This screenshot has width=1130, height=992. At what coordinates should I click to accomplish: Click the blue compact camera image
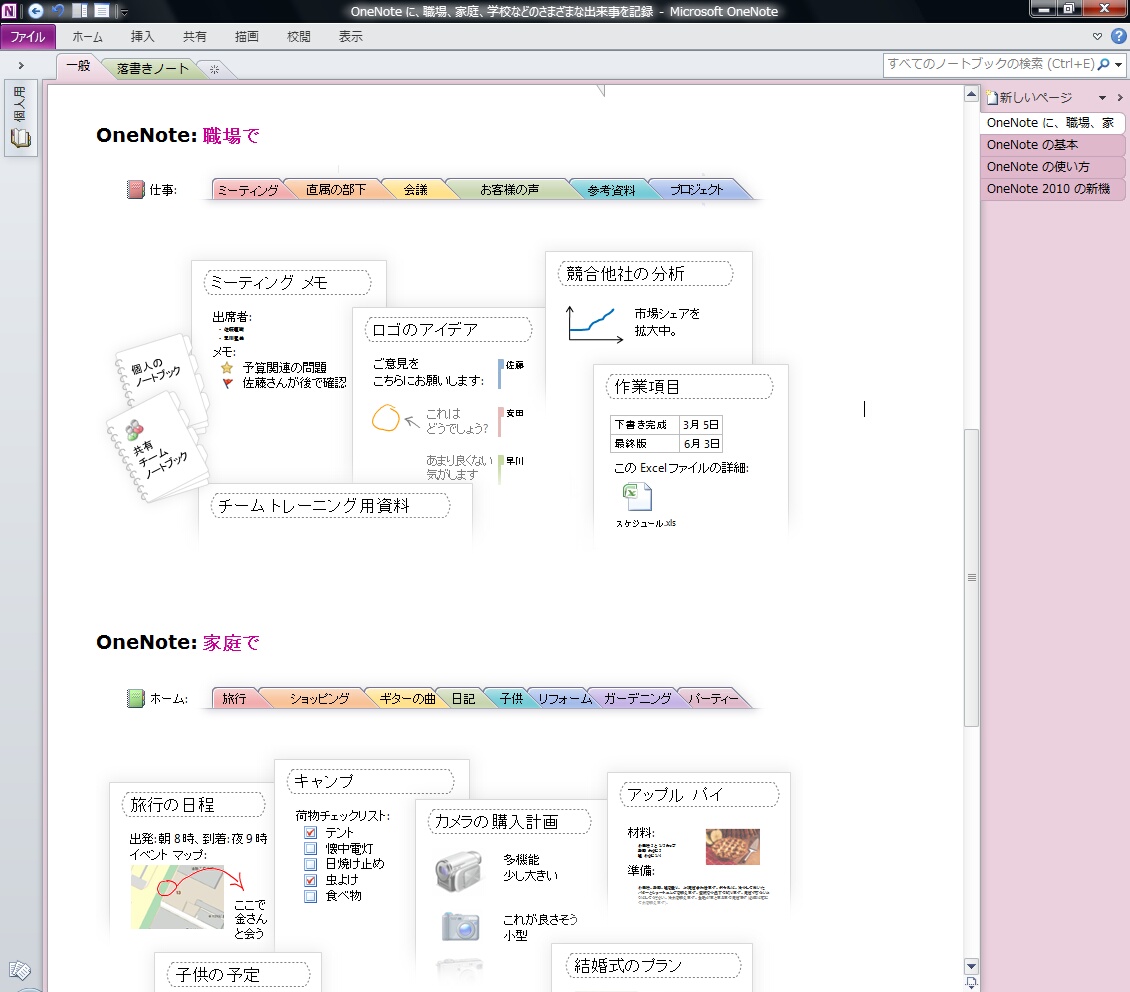coord(461,926)
